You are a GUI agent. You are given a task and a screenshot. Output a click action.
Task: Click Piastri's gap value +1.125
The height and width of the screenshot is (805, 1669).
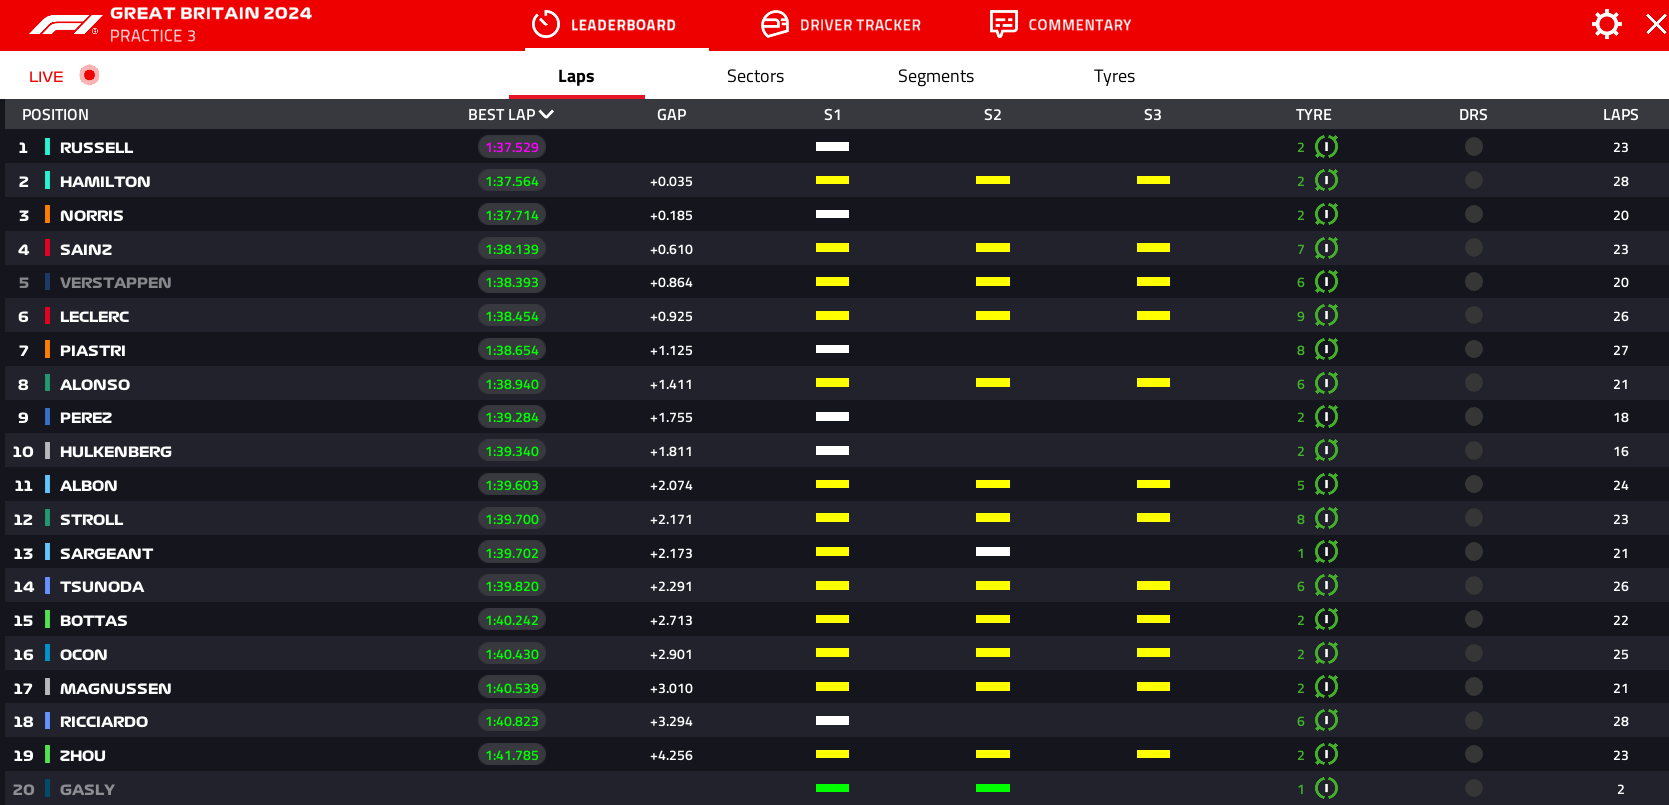point(671,350)
